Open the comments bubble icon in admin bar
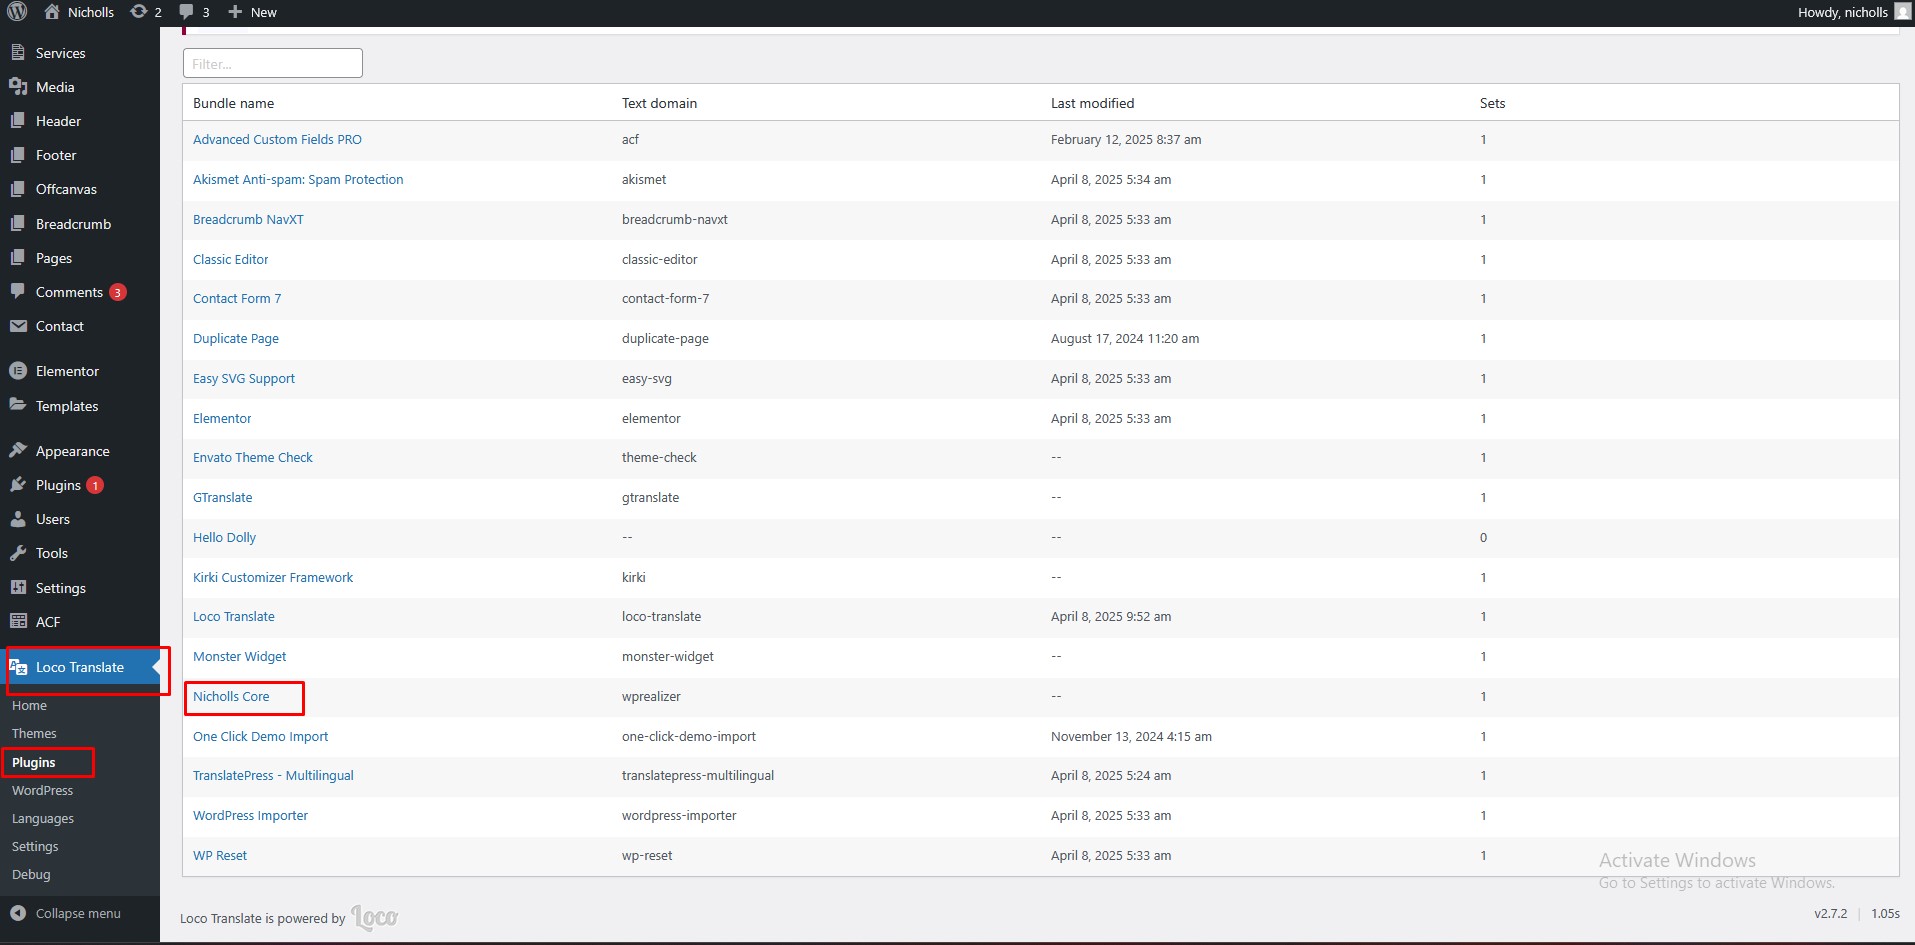Viewport: 1915px width, 945px height. tap(186, 12)
